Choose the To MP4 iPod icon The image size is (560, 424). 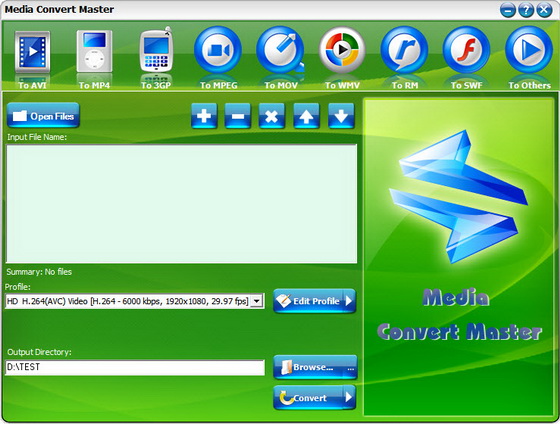[x=94, y=52]
